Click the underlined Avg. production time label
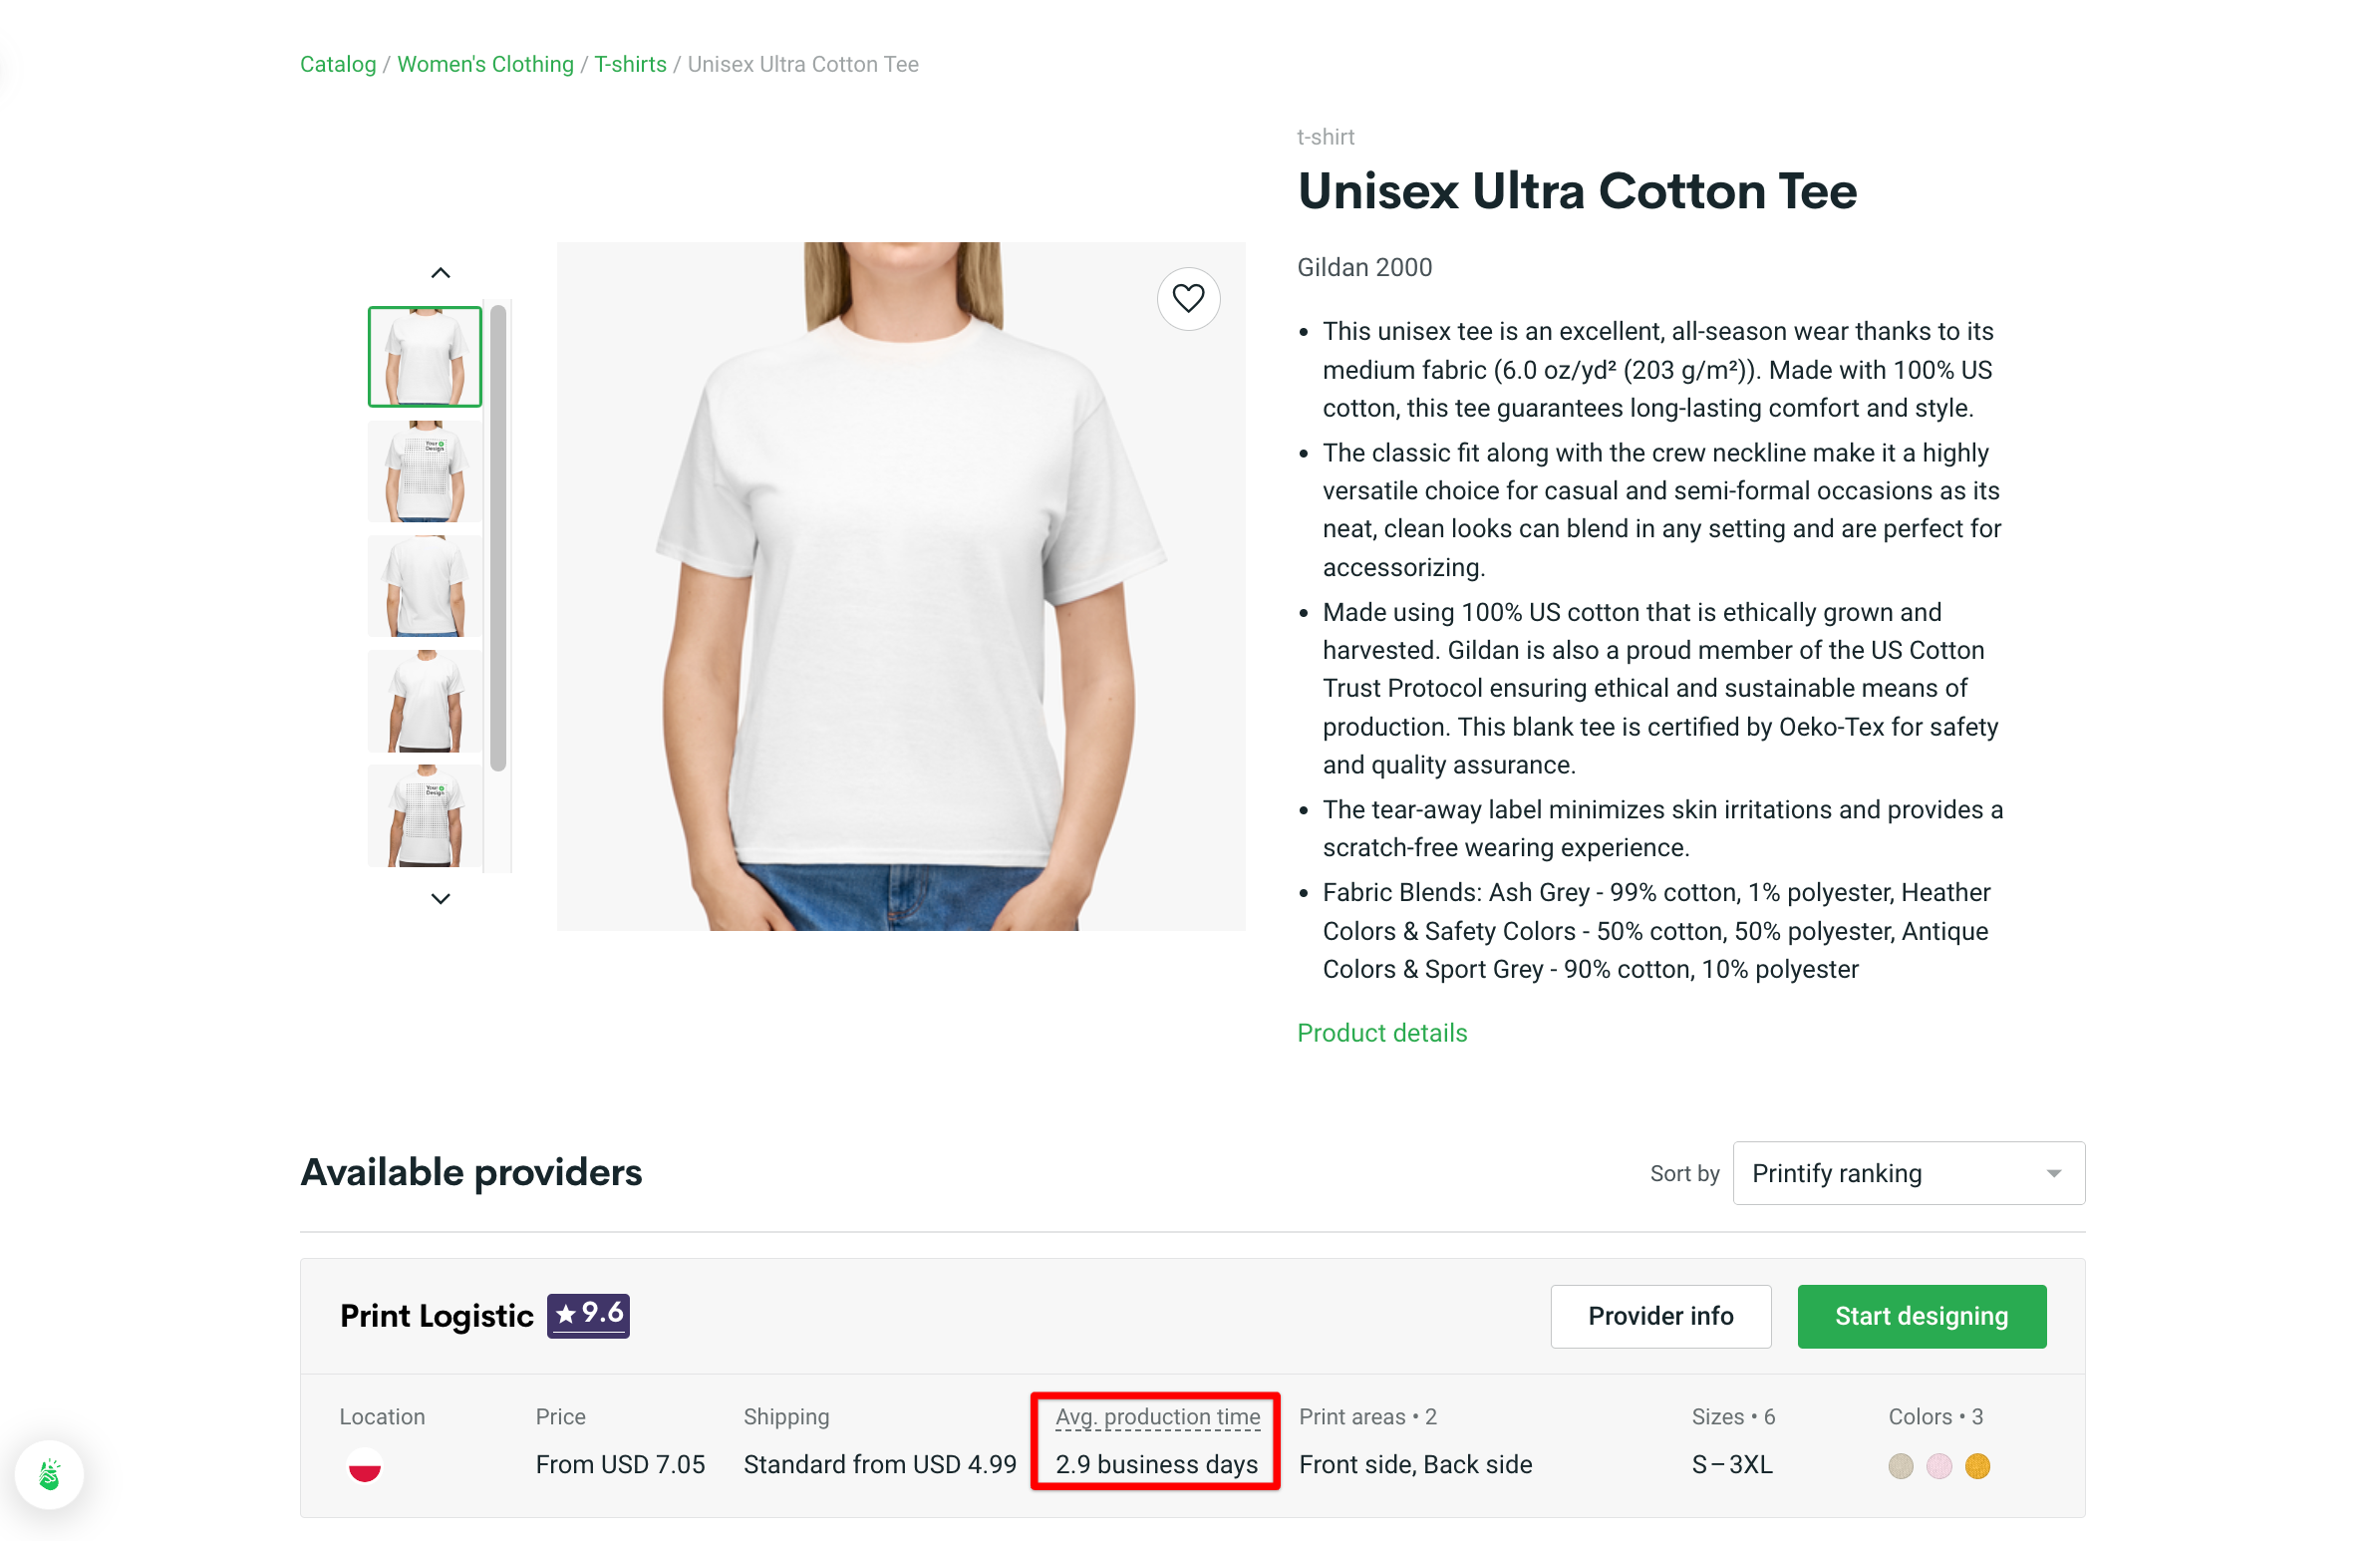Image resolution: width=2380 pixels, height=1541 pixels. [1157, 1416]
